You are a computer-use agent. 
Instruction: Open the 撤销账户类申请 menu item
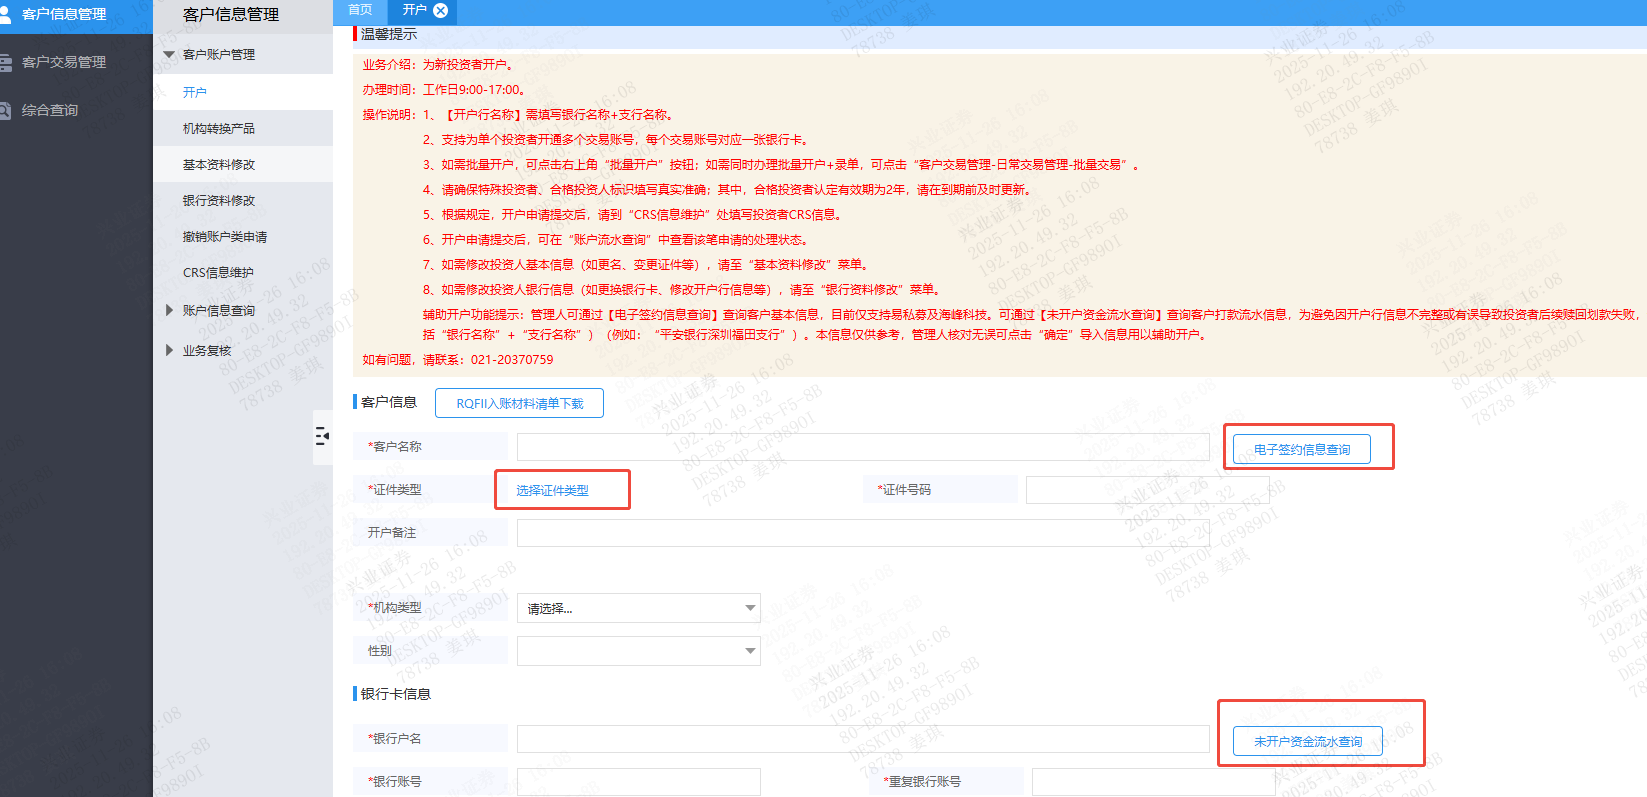pyautogui.click(x=243, y=236)
